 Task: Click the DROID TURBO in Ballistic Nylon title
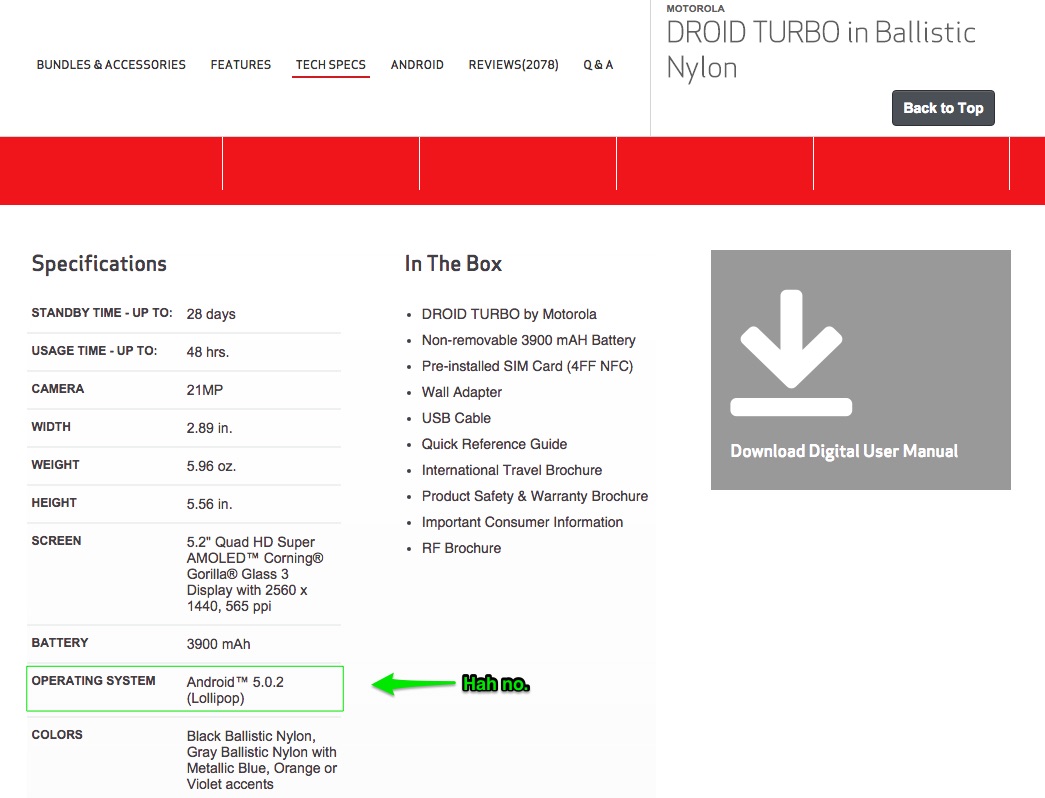click(820, 50)
